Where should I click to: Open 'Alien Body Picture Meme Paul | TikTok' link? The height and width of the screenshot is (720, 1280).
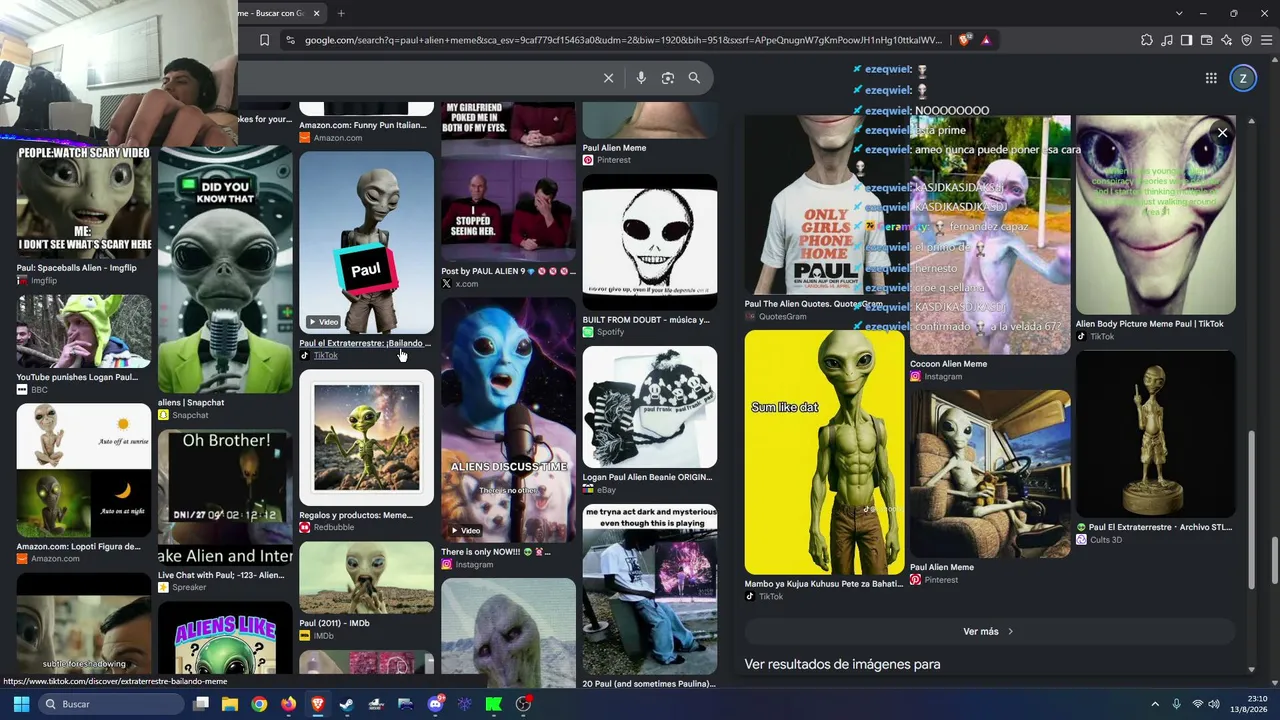[1150, 324]
